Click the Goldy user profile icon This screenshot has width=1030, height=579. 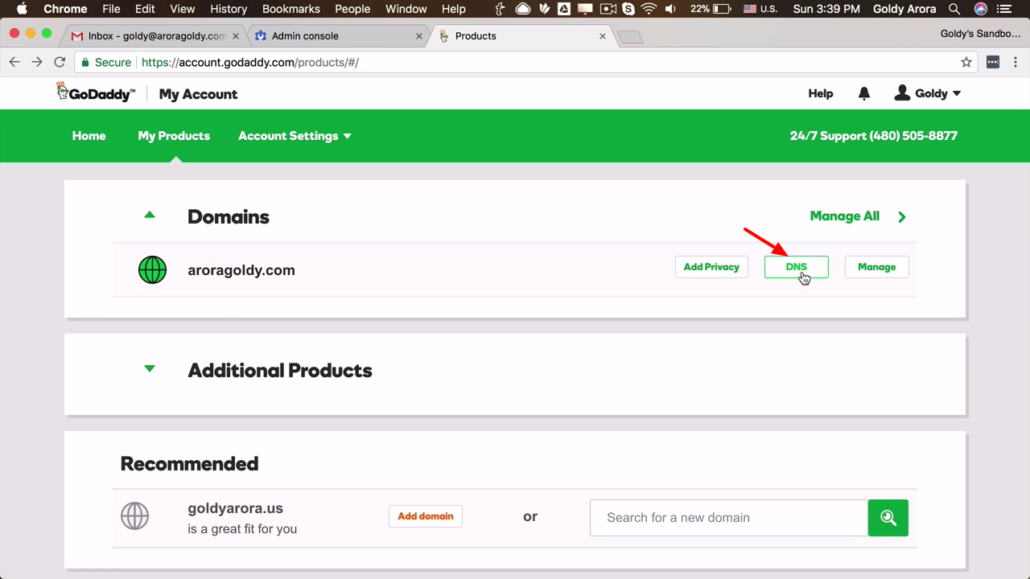[902, 93]
